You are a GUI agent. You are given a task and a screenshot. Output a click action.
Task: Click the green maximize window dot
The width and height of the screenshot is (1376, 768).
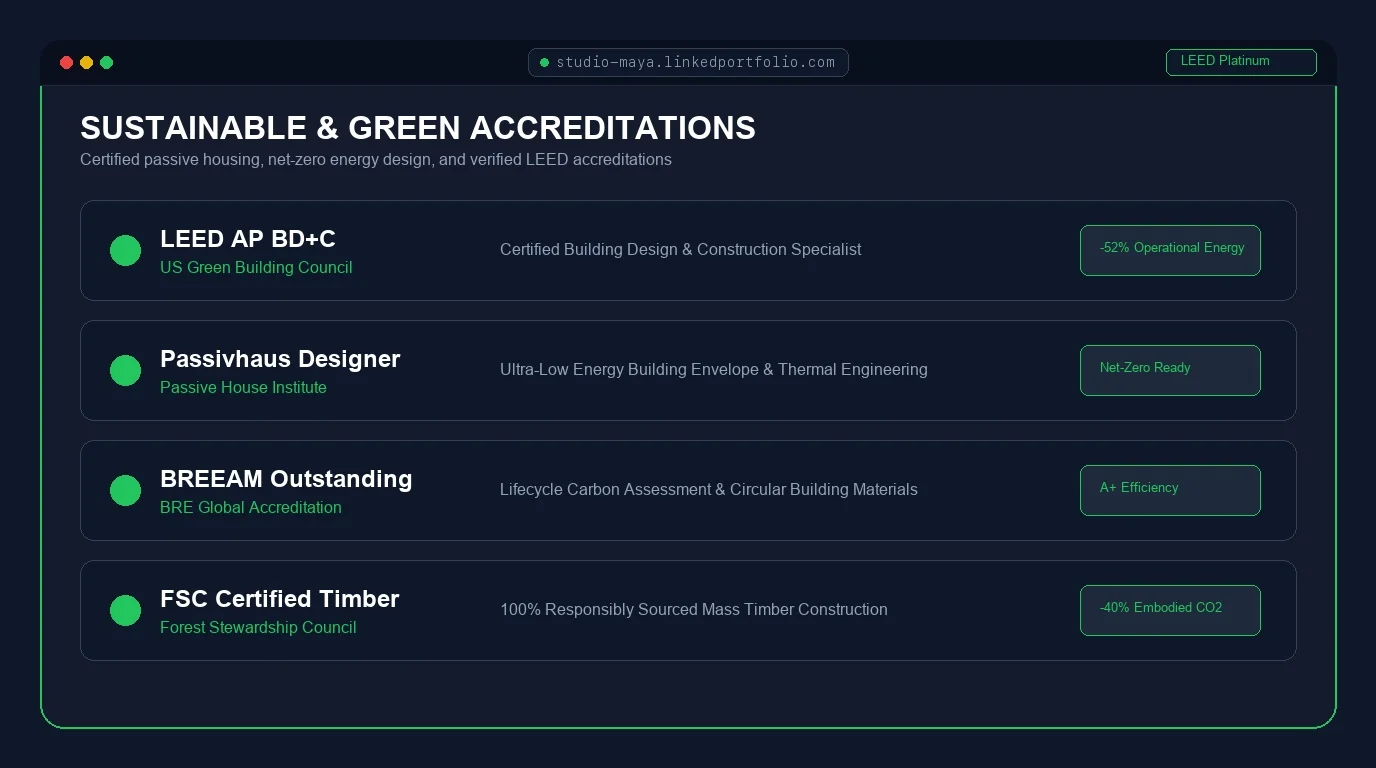[106, 62]
